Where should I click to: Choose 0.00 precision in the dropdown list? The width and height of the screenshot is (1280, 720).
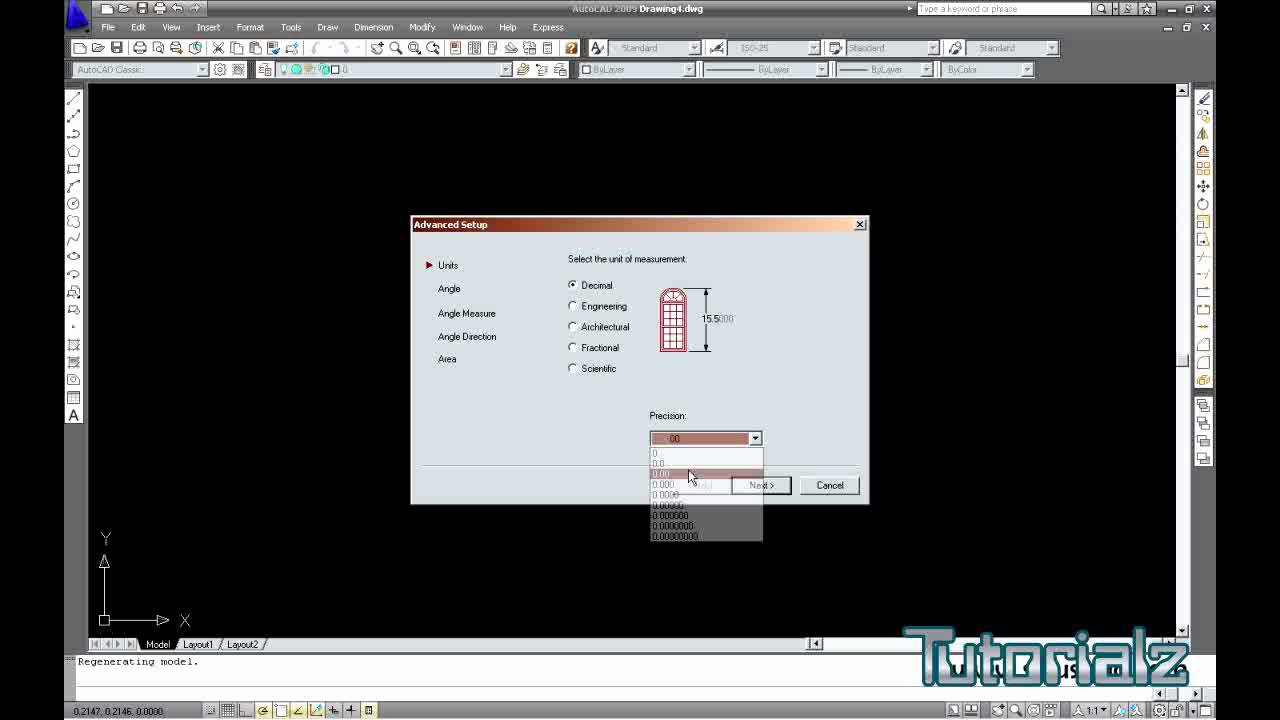[706, 474]
